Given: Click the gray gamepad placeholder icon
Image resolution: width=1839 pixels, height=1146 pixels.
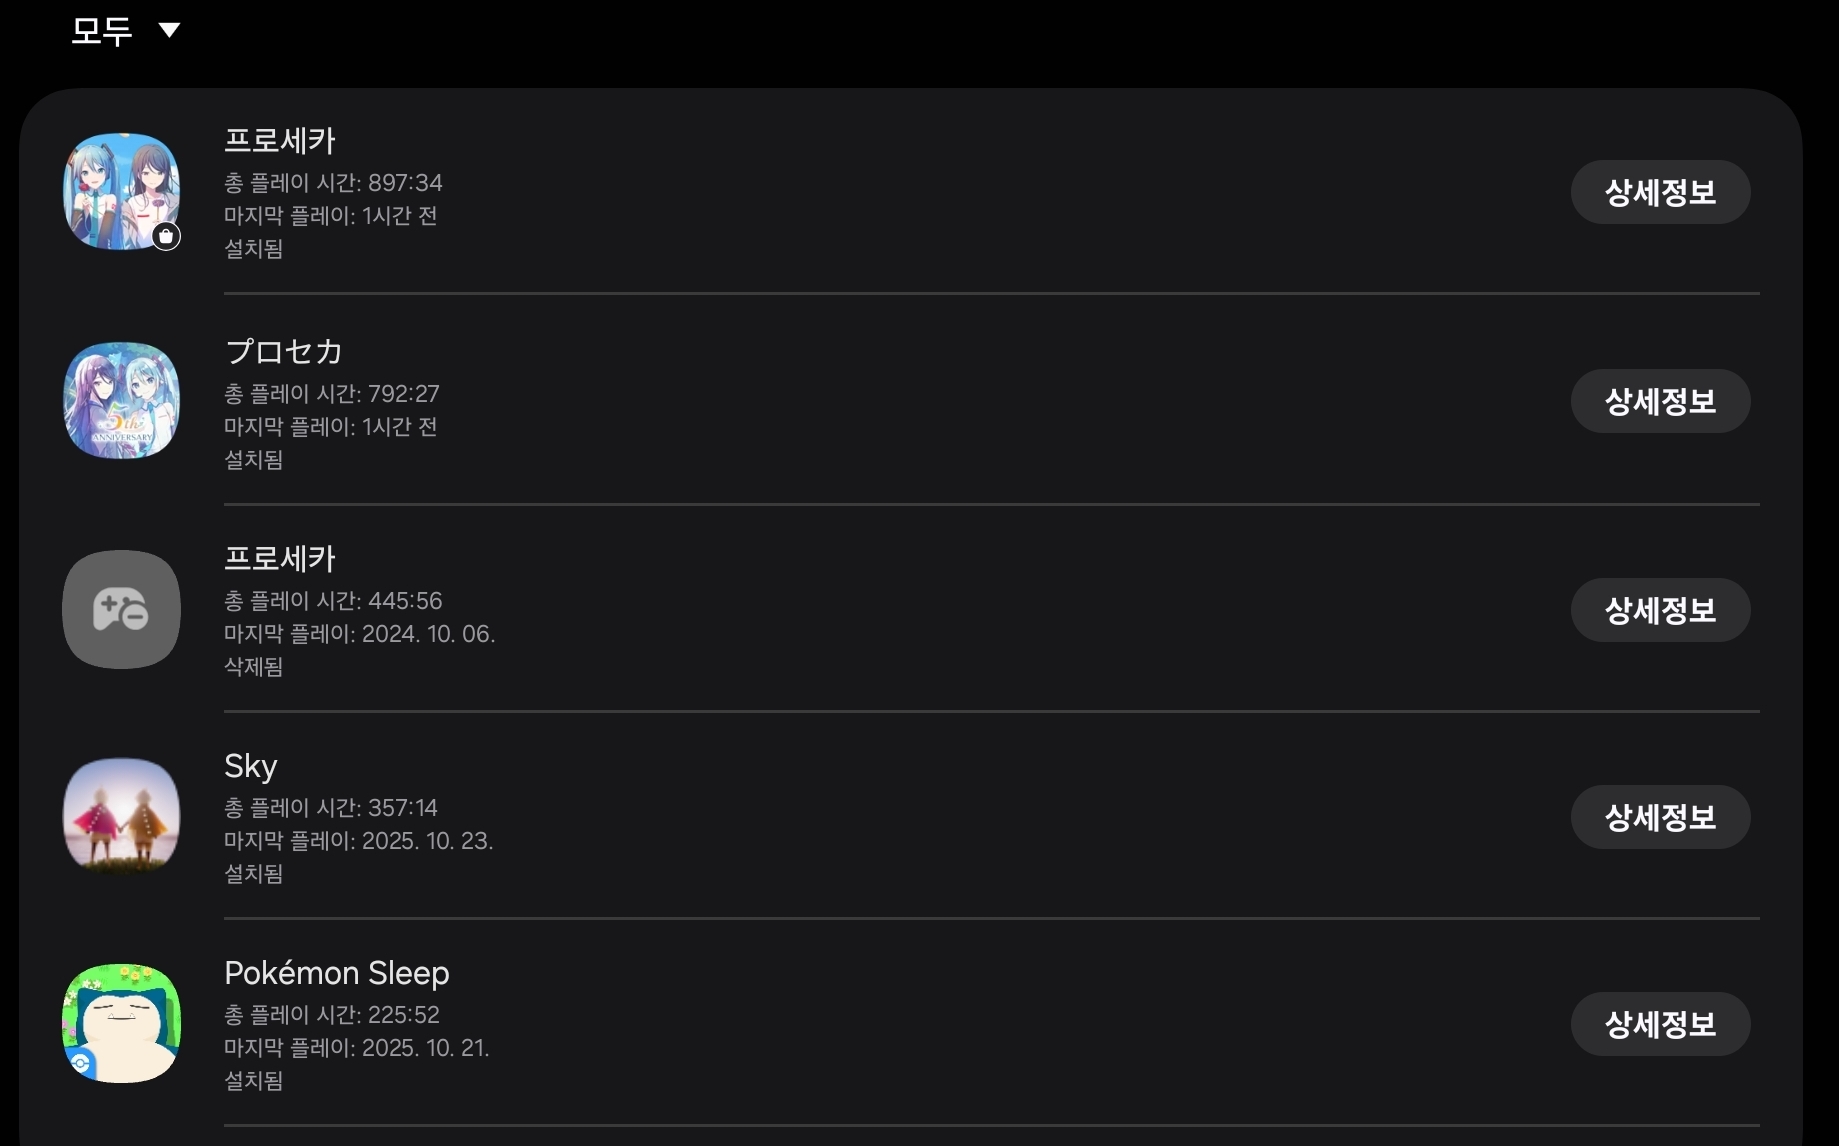Looking at the screenshot, I should (x=121, y=609).
